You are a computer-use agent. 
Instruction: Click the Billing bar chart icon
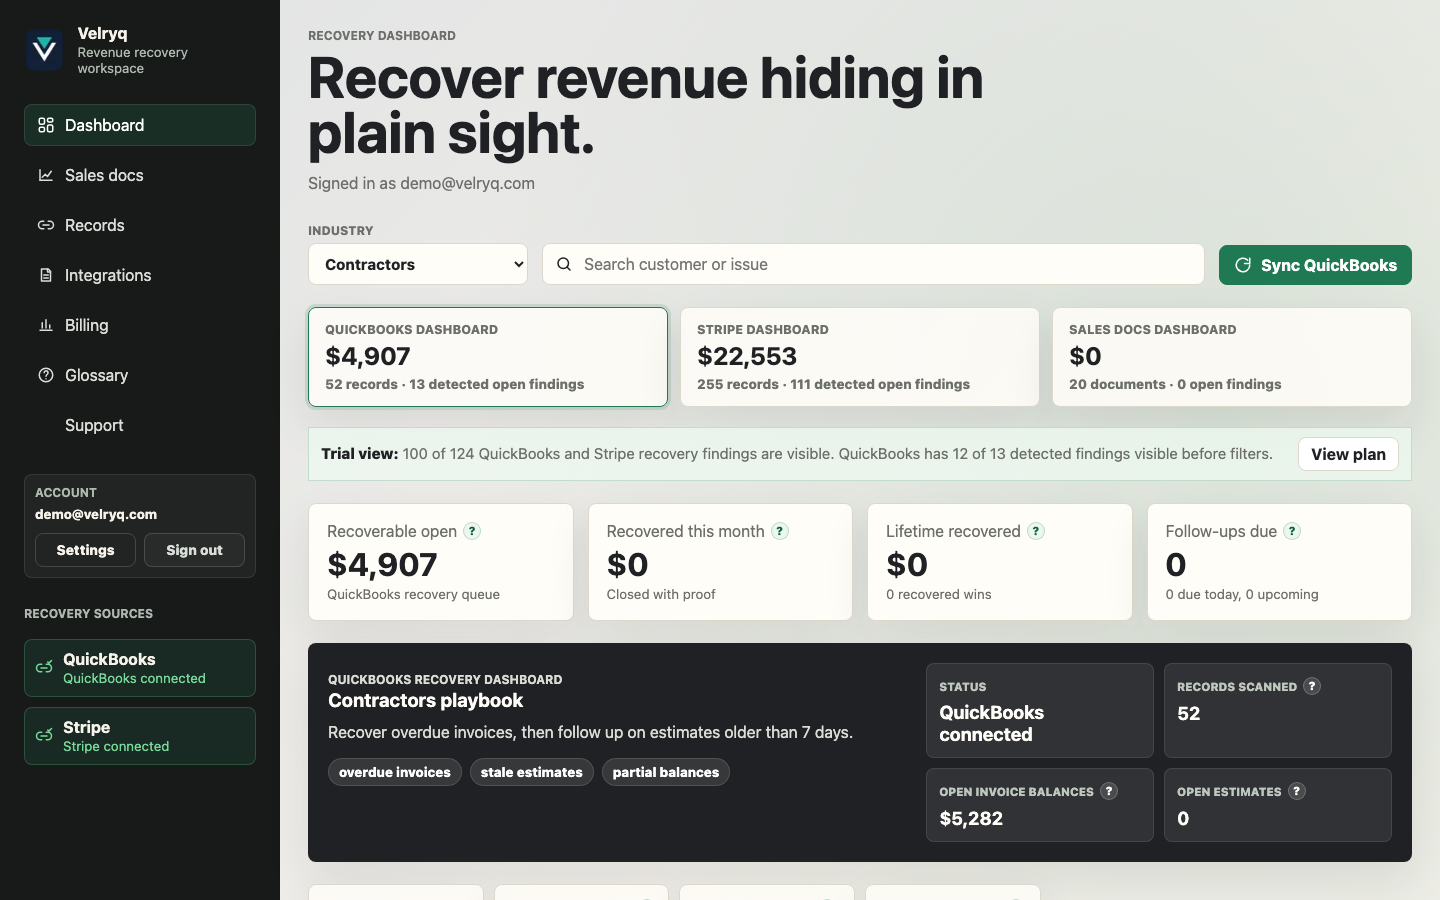click(x=46, y=325)
